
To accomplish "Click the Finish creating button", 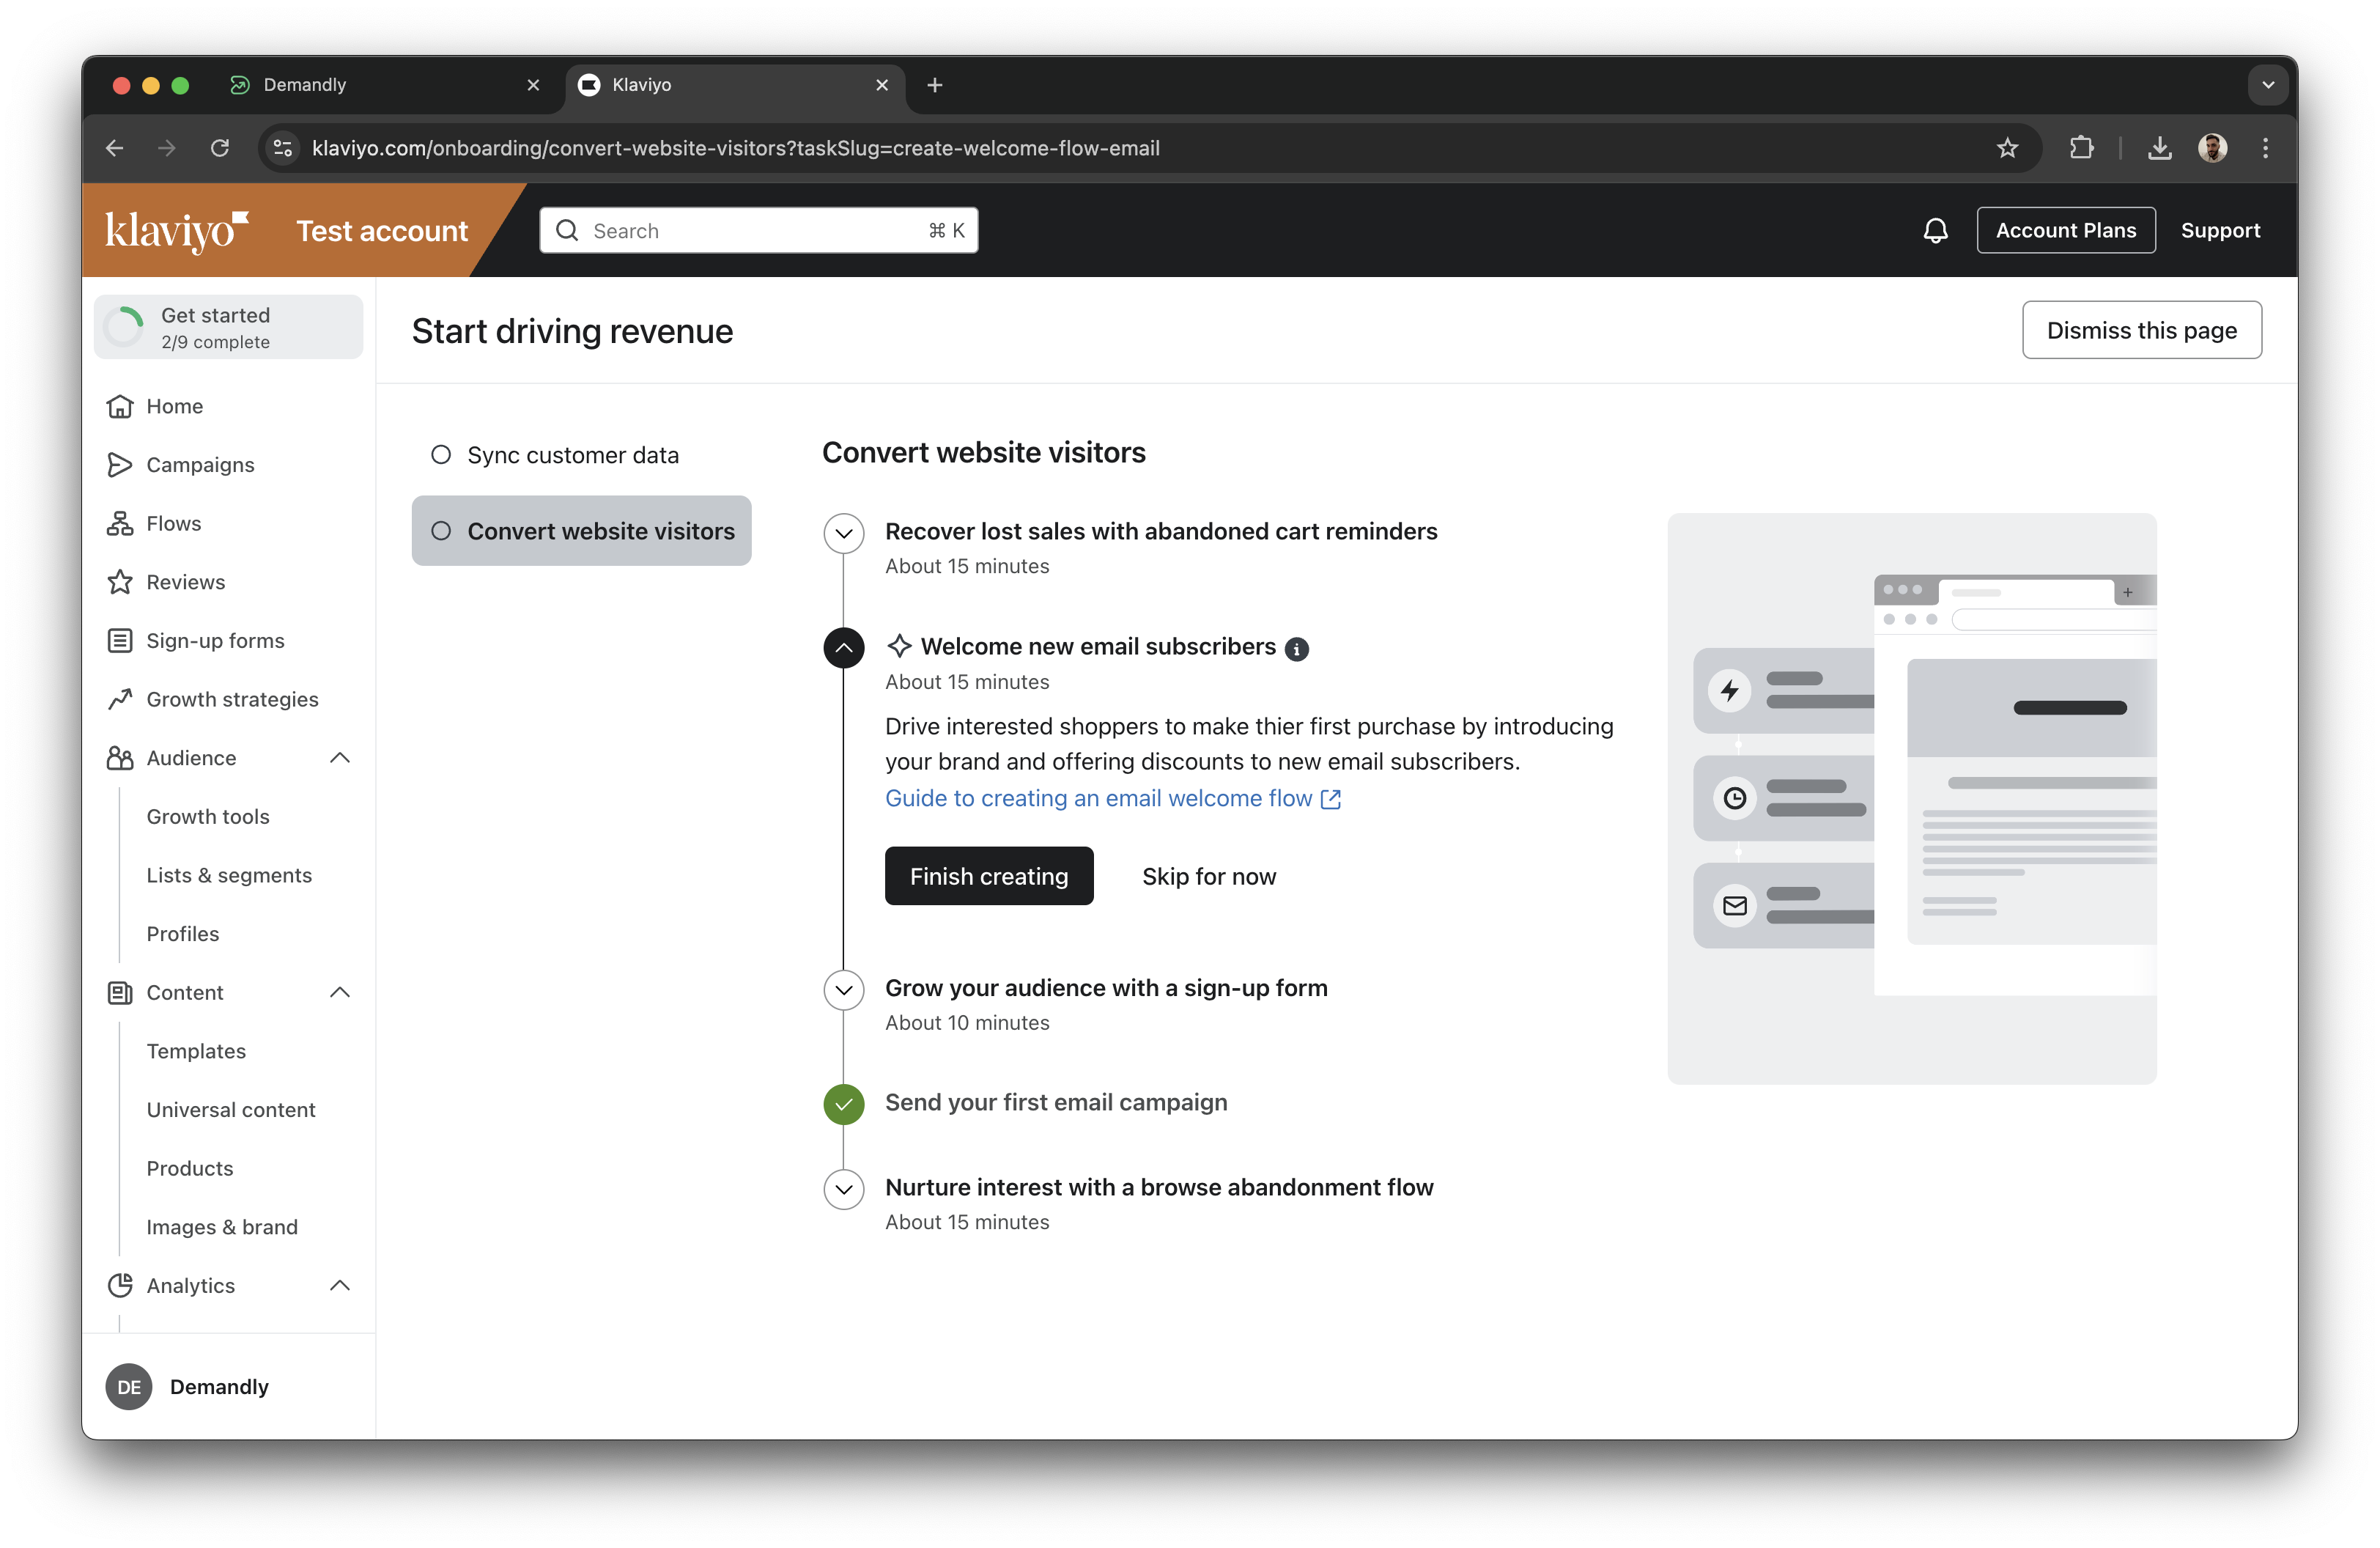I will pos(988,876).
